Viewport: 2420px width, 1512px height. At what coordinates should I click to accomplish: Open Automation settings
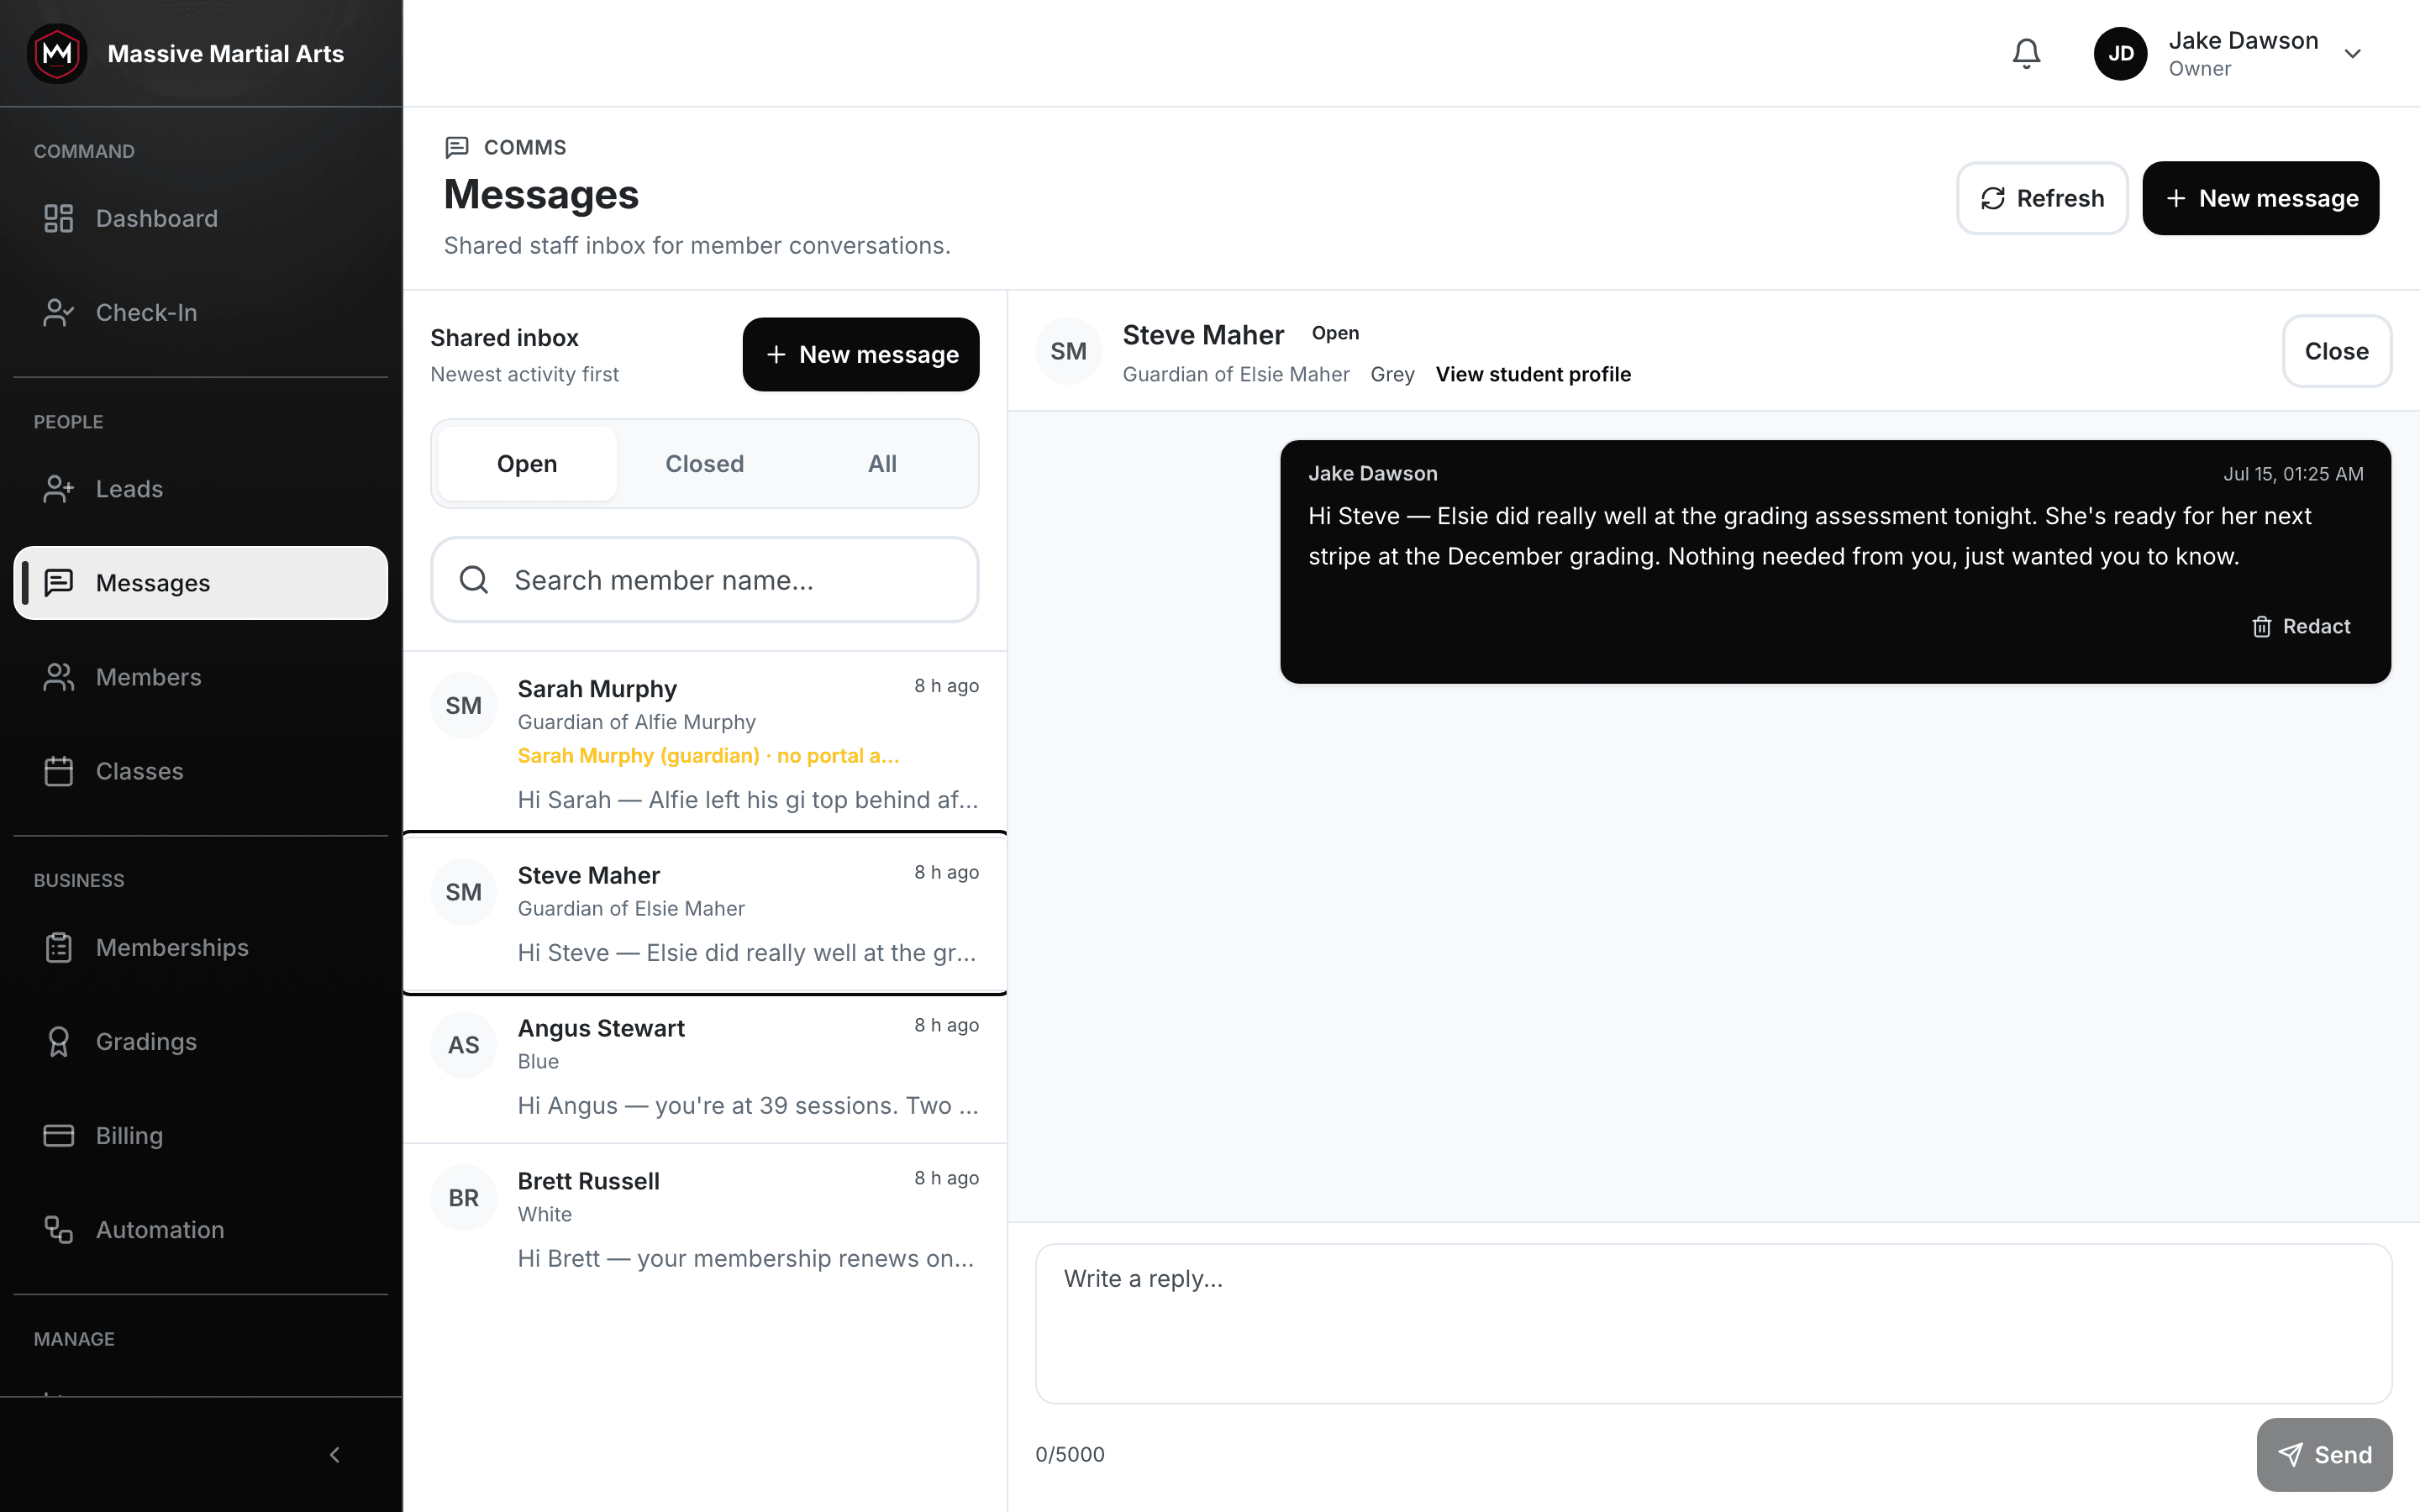(200, 1229)
